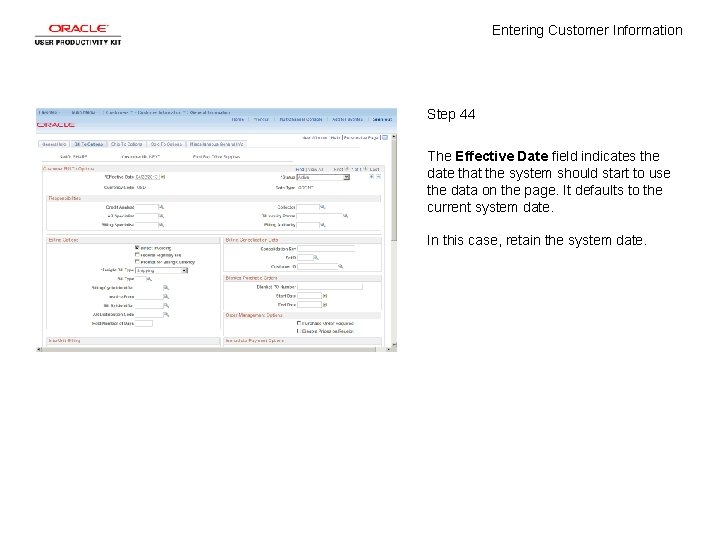The width and height of the screenshot is (720, 540).
Task: Open Bill By Identifier lookup magnifier
Action: (166, 305)
